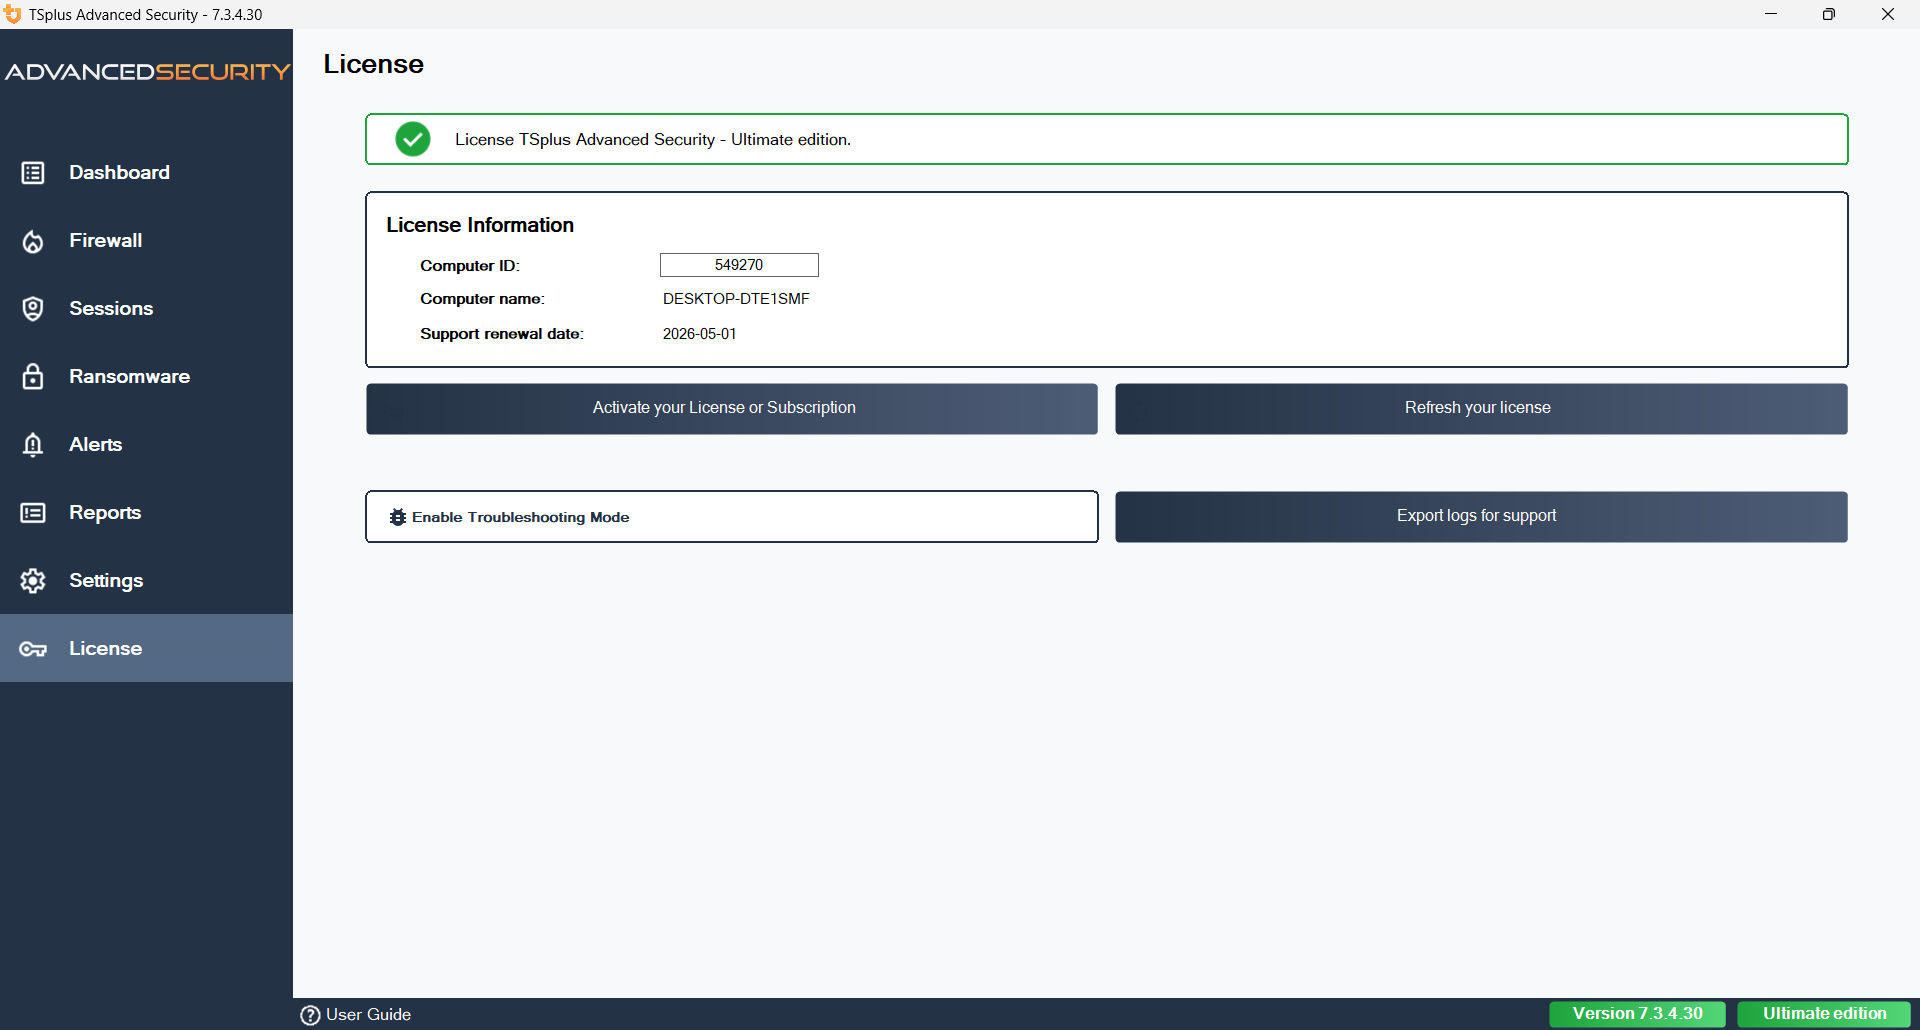Click the Computer ID label
Viewport: 1920px width, 1030px height.
pyautogui.click(x=470, y=266)
